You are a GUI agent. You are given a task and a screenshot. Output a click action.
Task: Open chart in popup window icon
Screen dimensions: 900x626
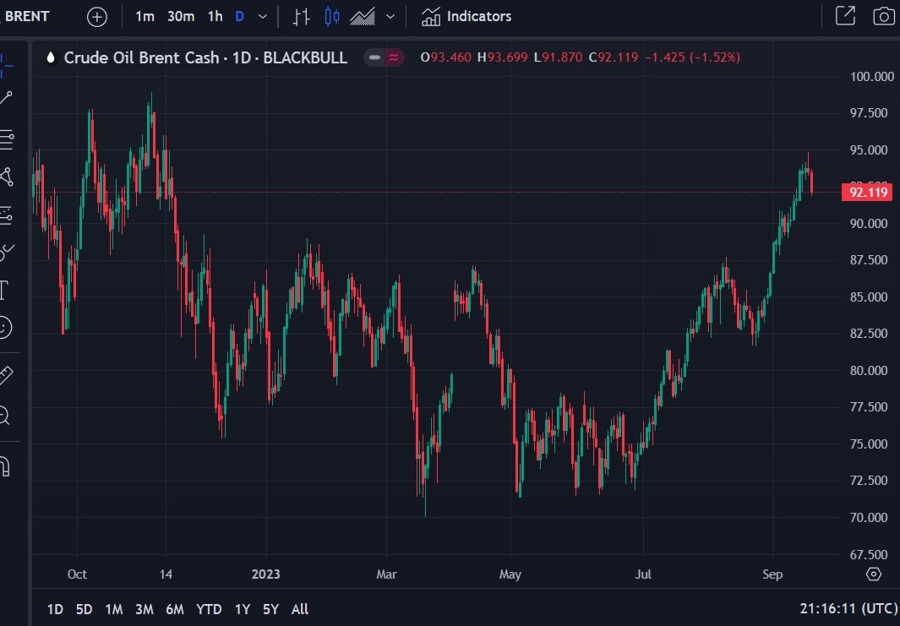pyautogui.click(x=845, y=15)
